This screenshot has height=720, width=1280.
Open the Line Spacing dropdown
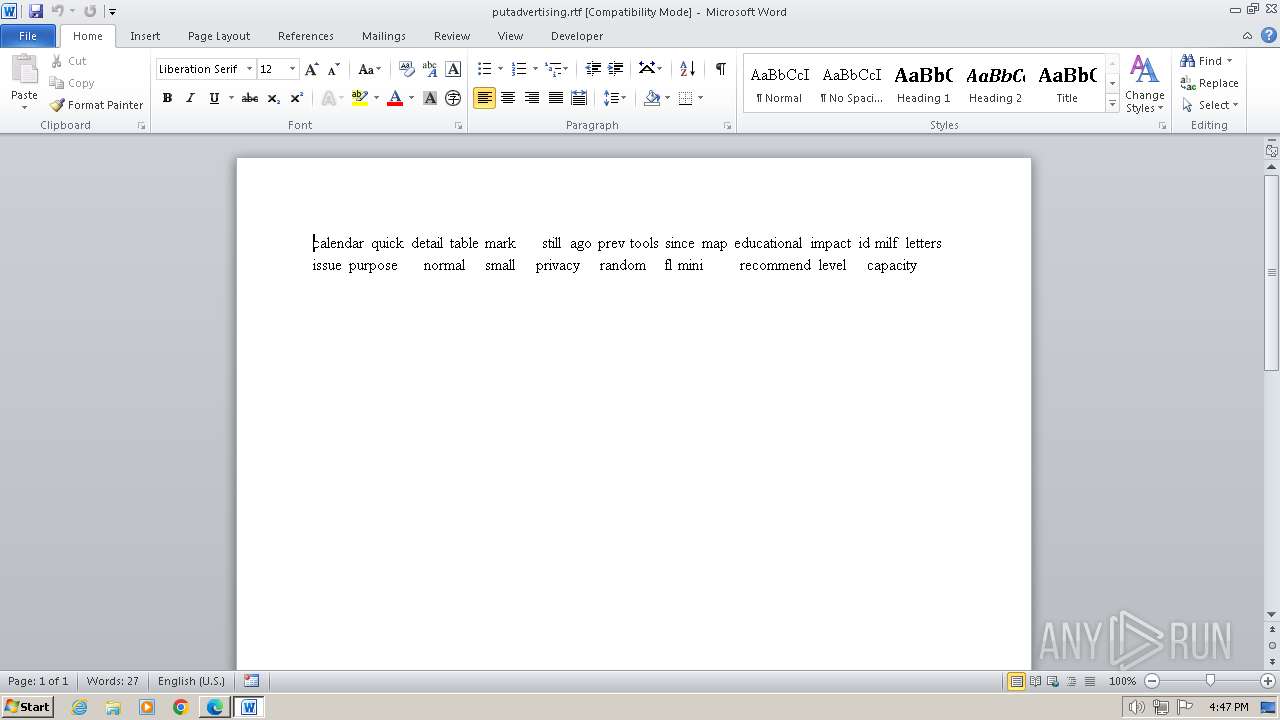[615, 98]
